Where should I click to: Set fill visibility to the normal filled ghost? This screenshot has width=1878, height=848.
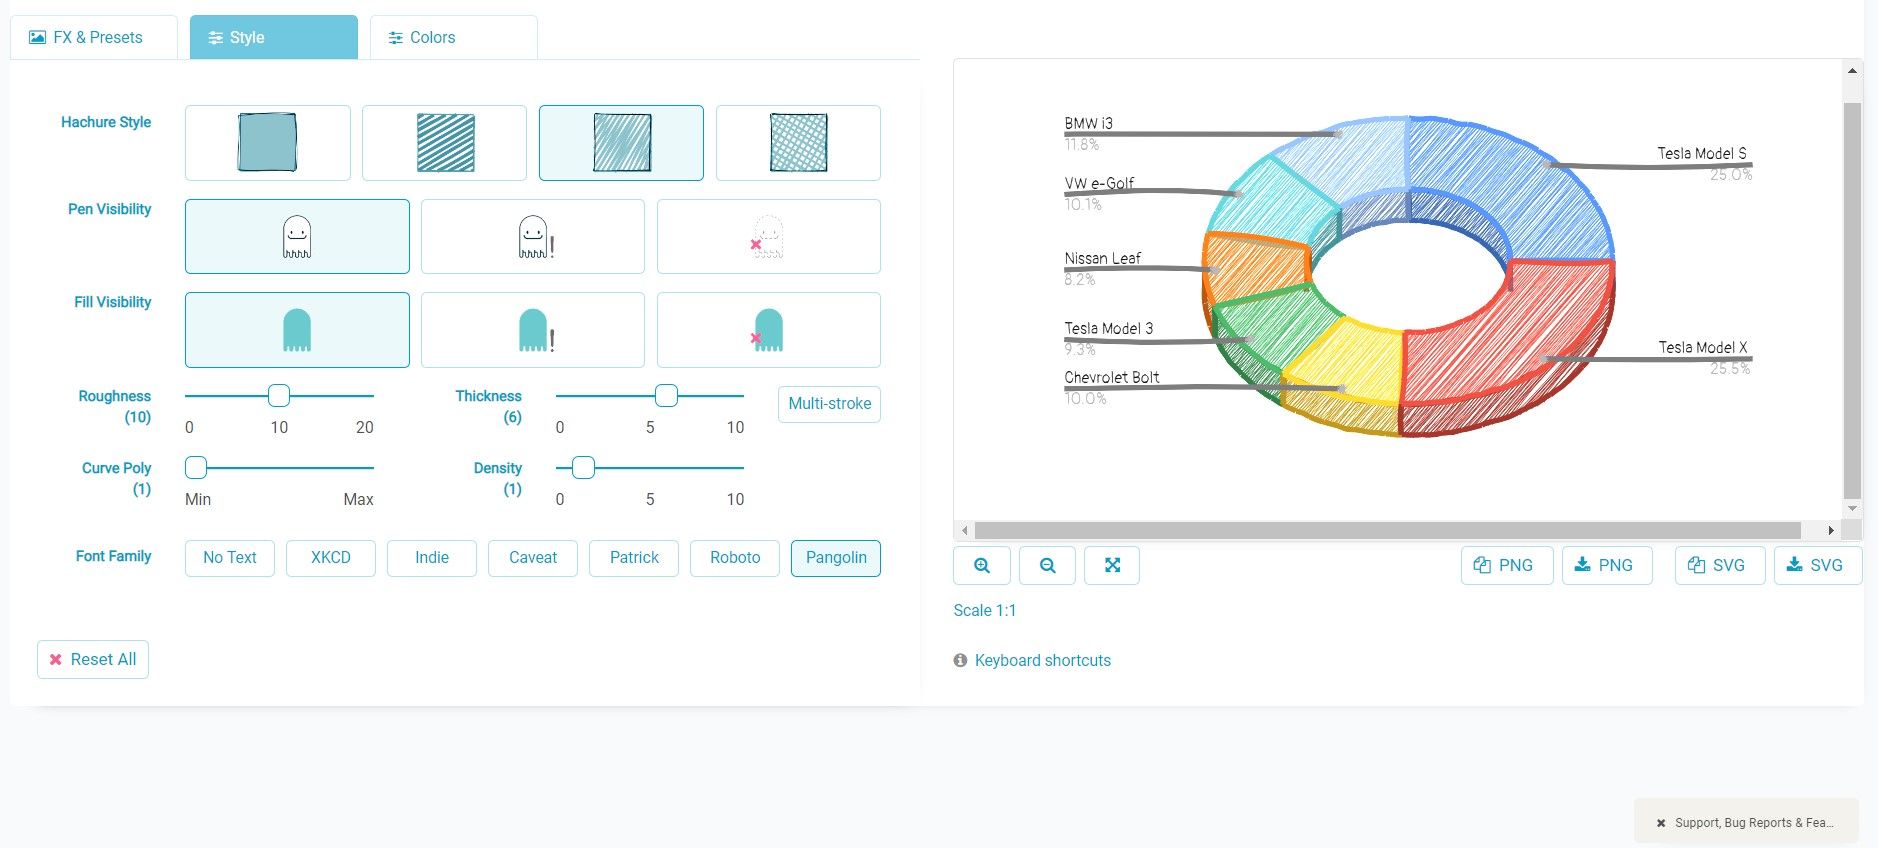click(x=297, y=330)
